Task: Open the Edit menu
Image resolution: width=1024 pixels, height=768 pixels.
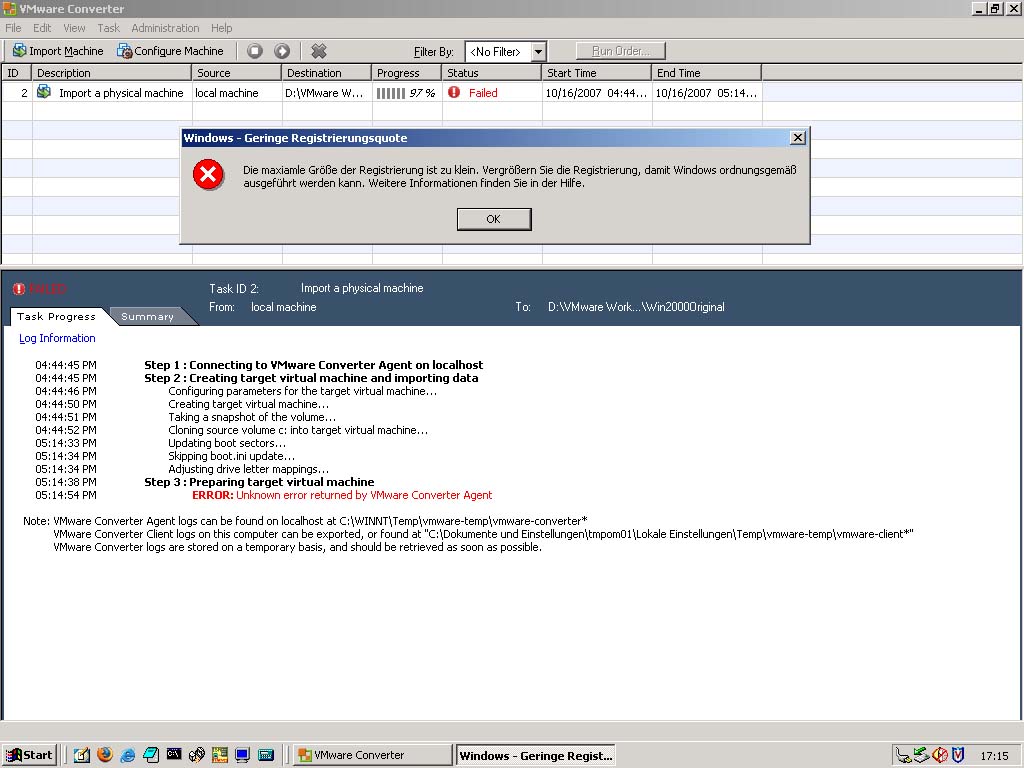Action: click(x=42, y=28)
